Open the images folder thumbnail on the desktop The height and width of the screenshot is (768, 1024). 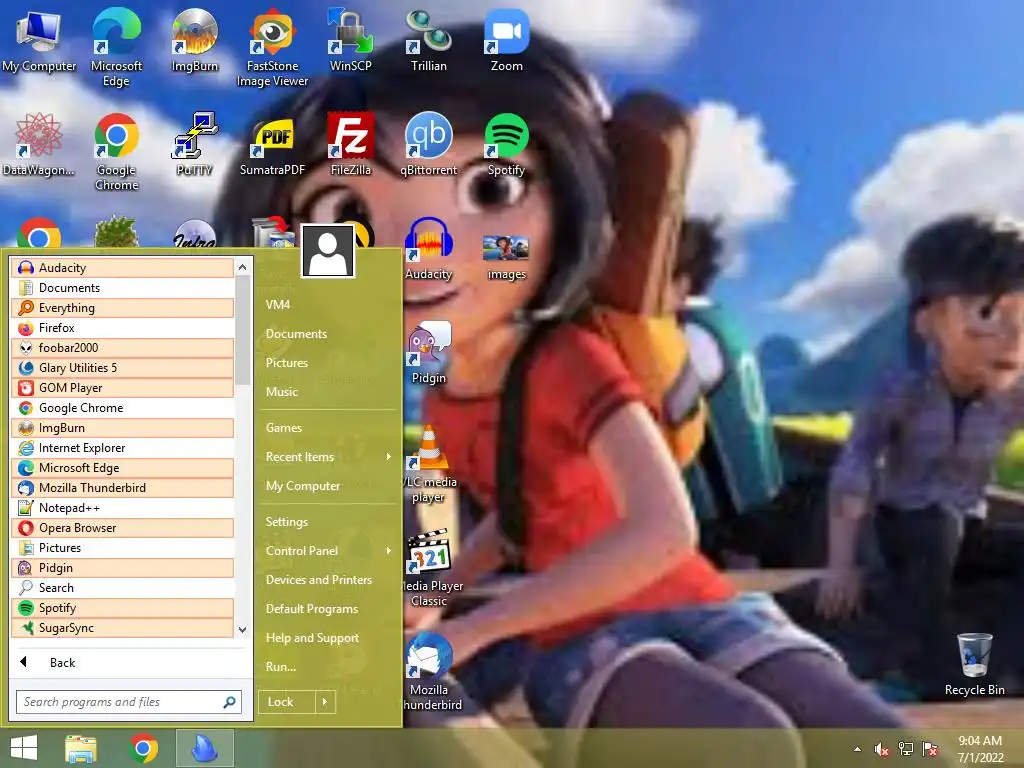(507, 256)
